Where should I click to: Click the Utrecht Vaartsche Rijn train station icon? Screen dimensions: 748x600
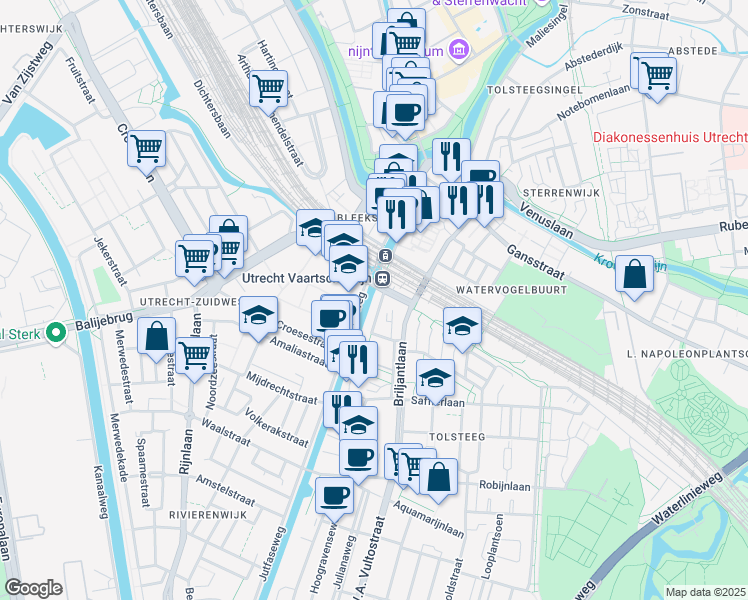pyautogui.click(x=382, y=279)
